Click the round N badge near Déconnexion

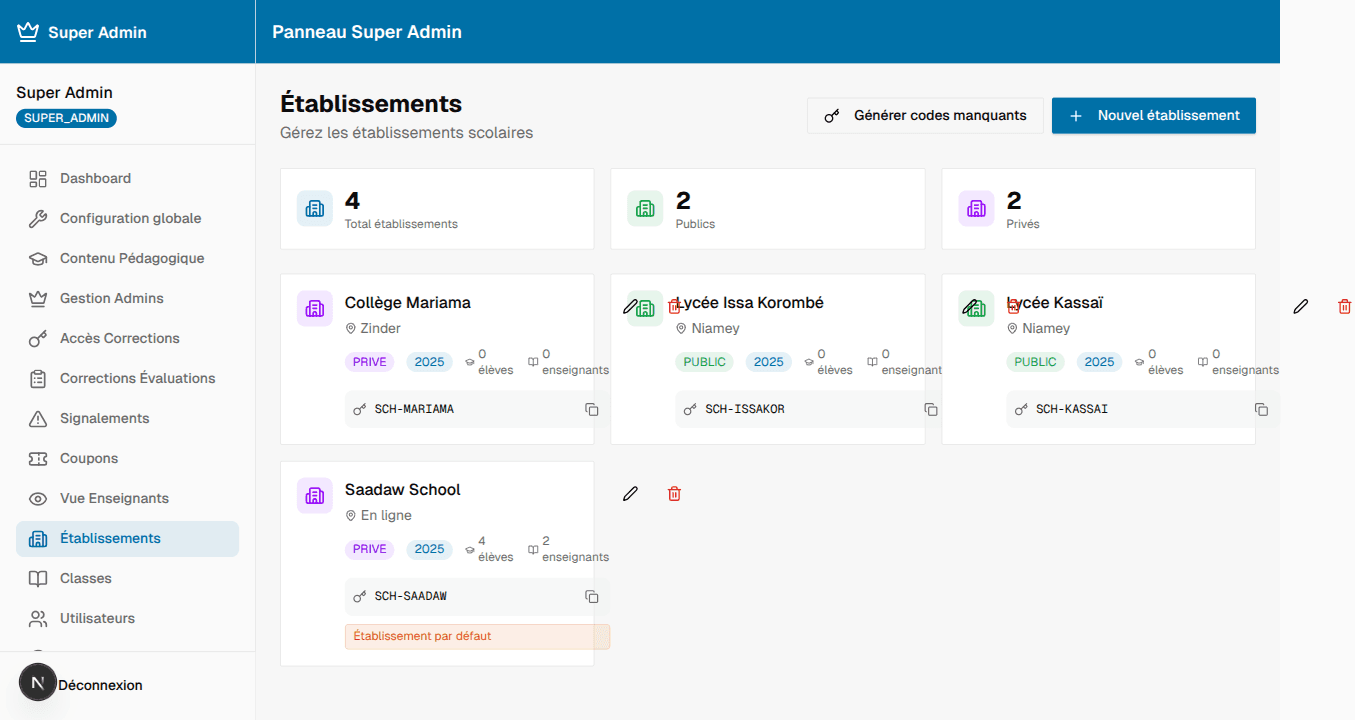(38, 683)
